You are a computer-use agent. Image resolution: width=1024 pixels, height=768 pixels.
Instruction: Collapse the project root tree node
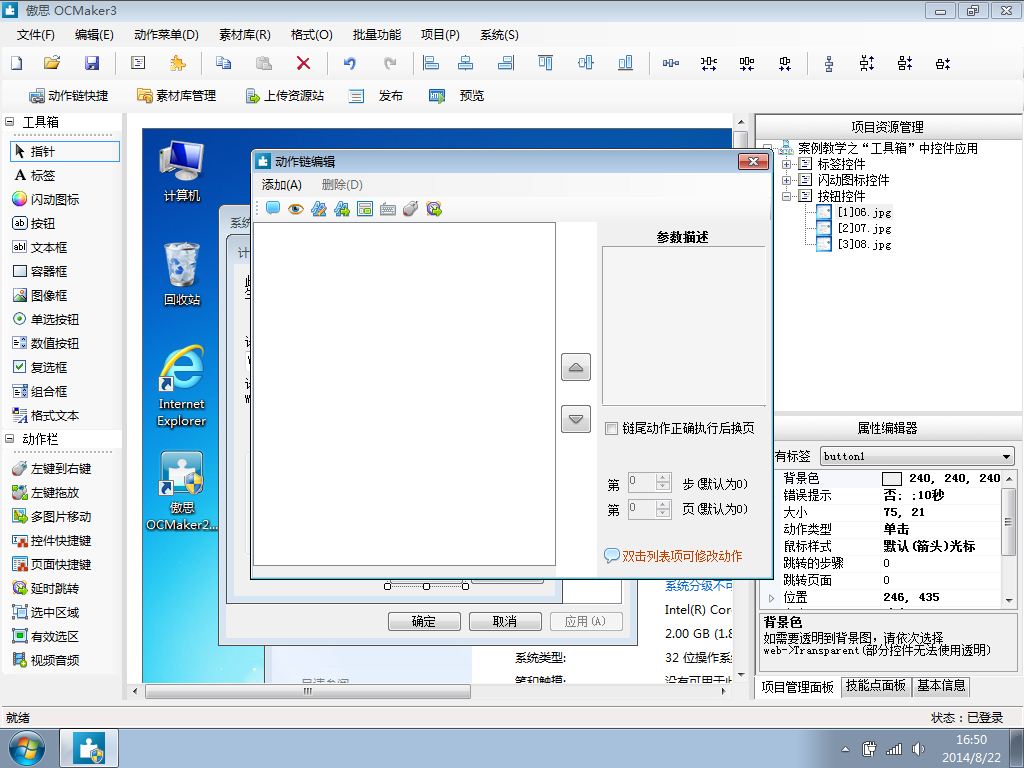pyautogui.click(x=769, y=148)
